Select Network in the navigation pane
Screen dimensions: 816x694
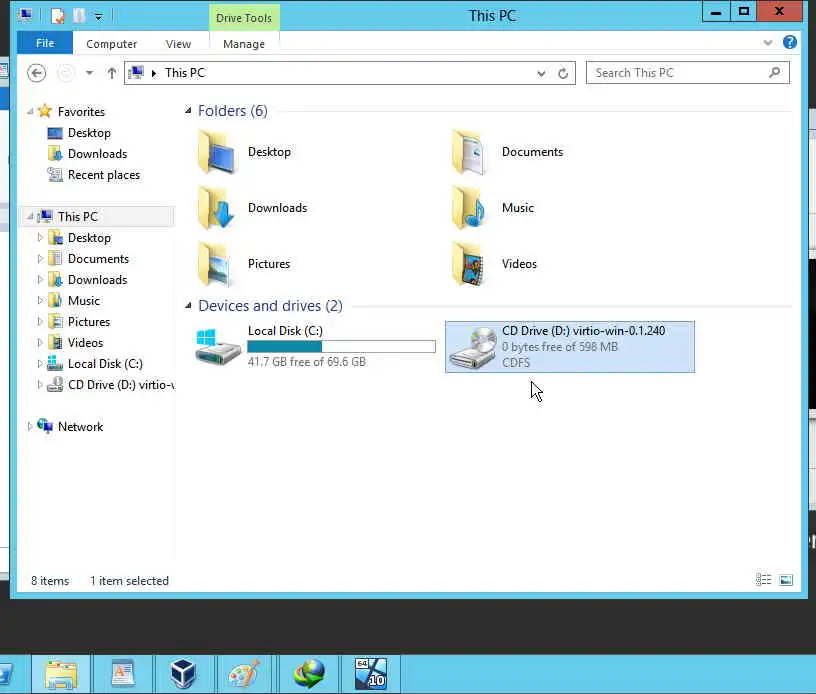click(80, 427)
